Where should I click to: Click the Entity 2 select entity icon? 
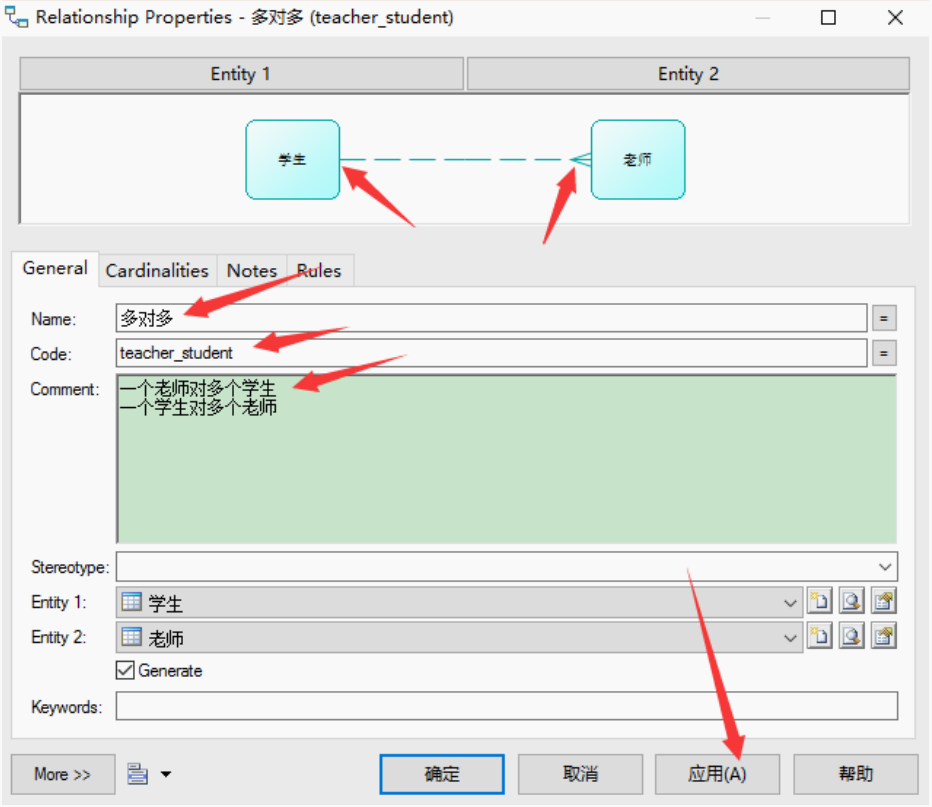(852, 636)
